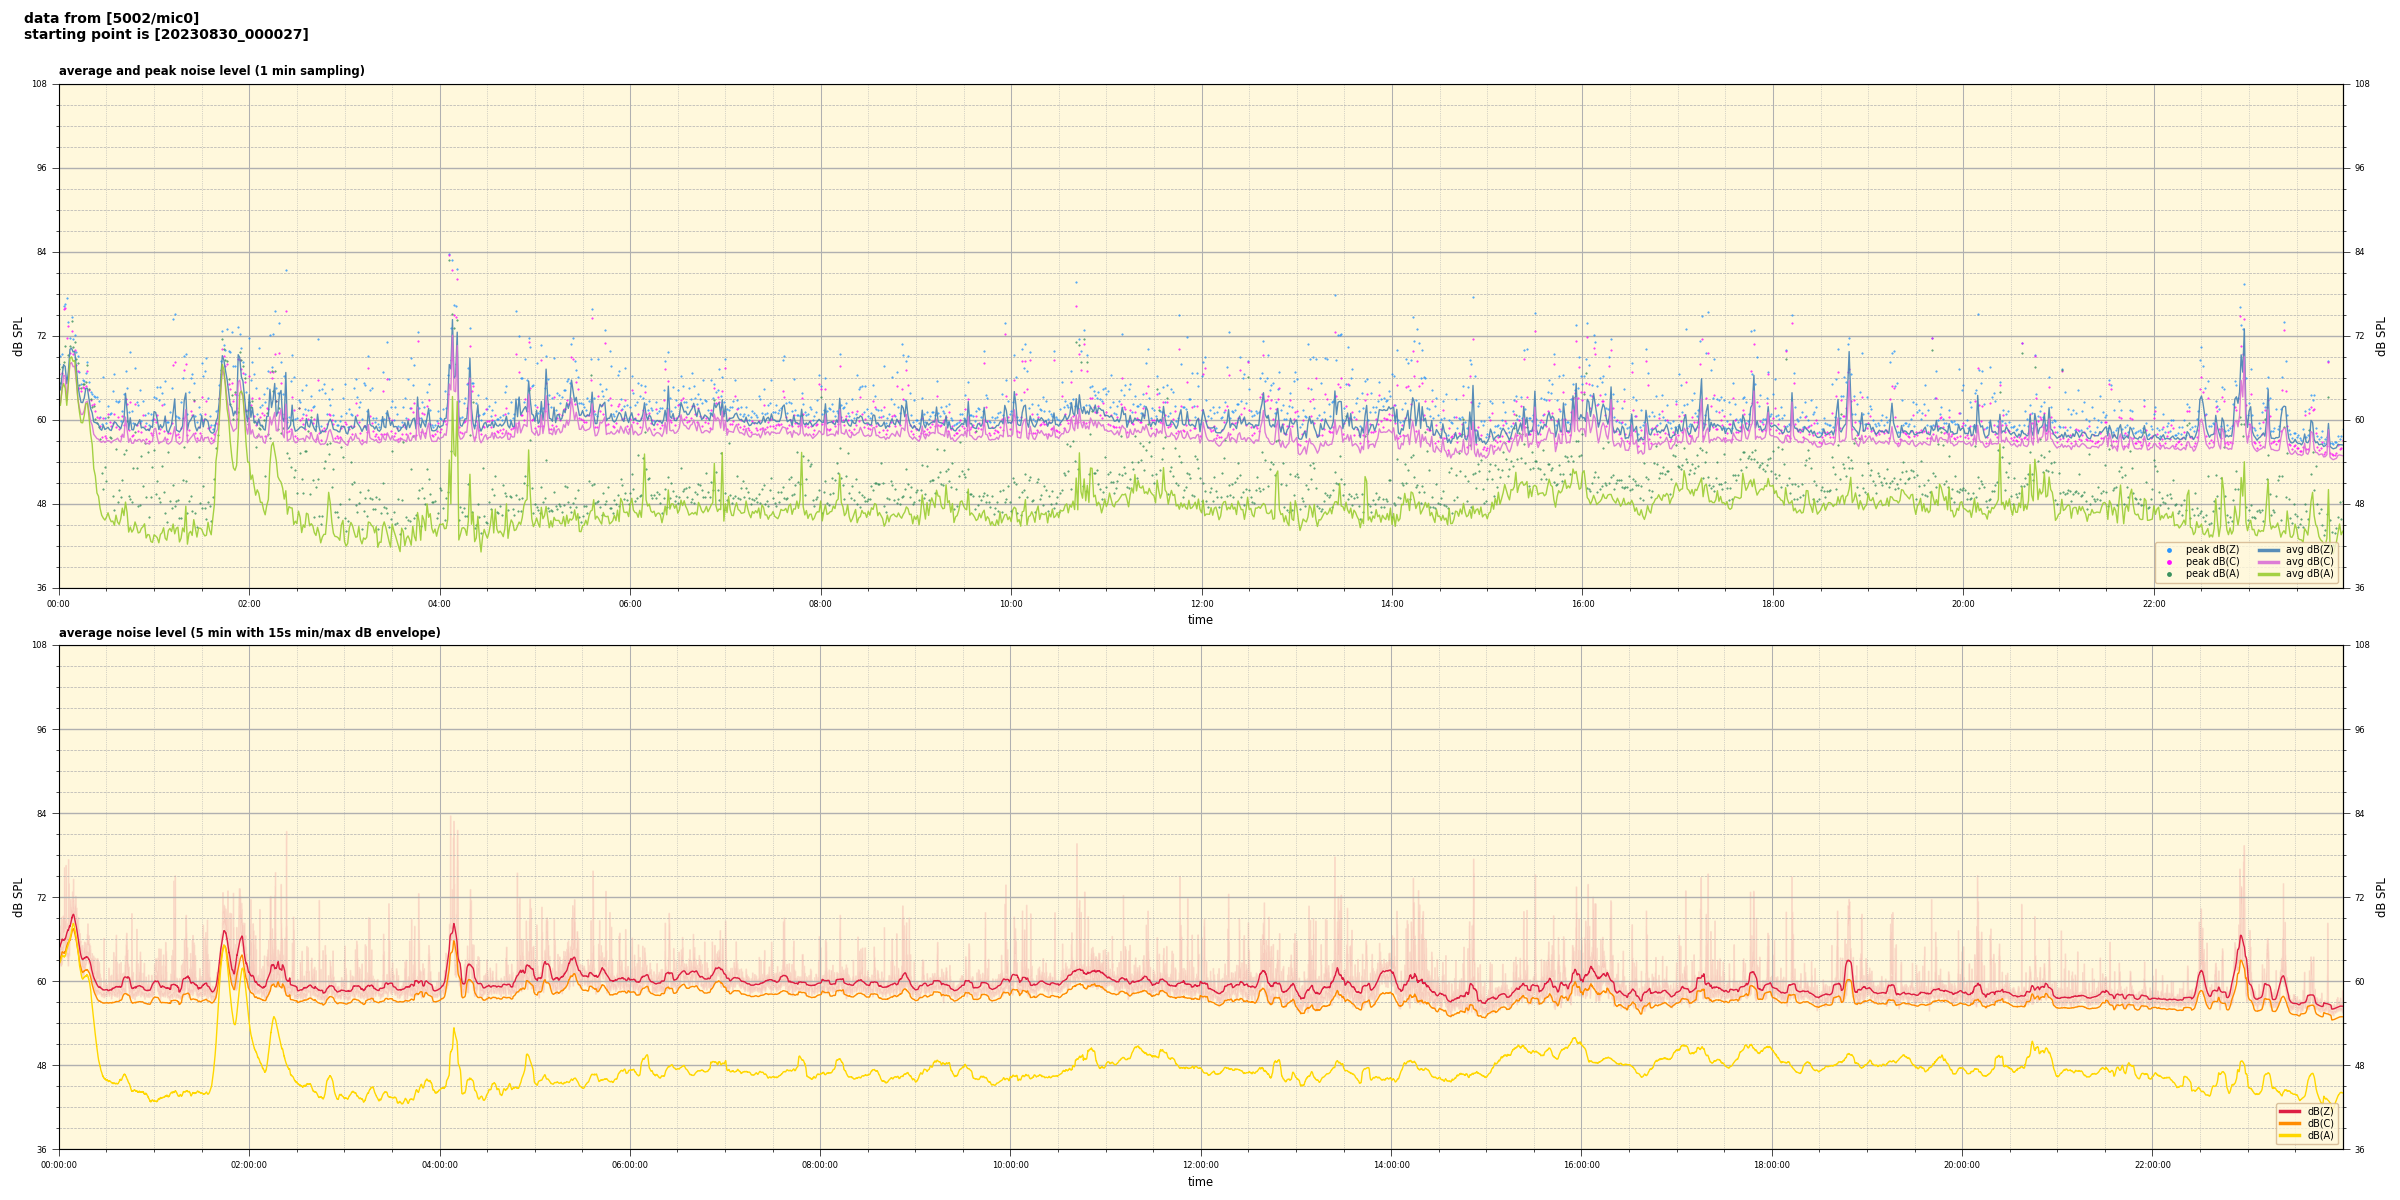Image resolution: width=2400 pixels, height=1200 pixels.
Task: Click the 12:00 tick label on top chart
Action: pos(1201,604)
